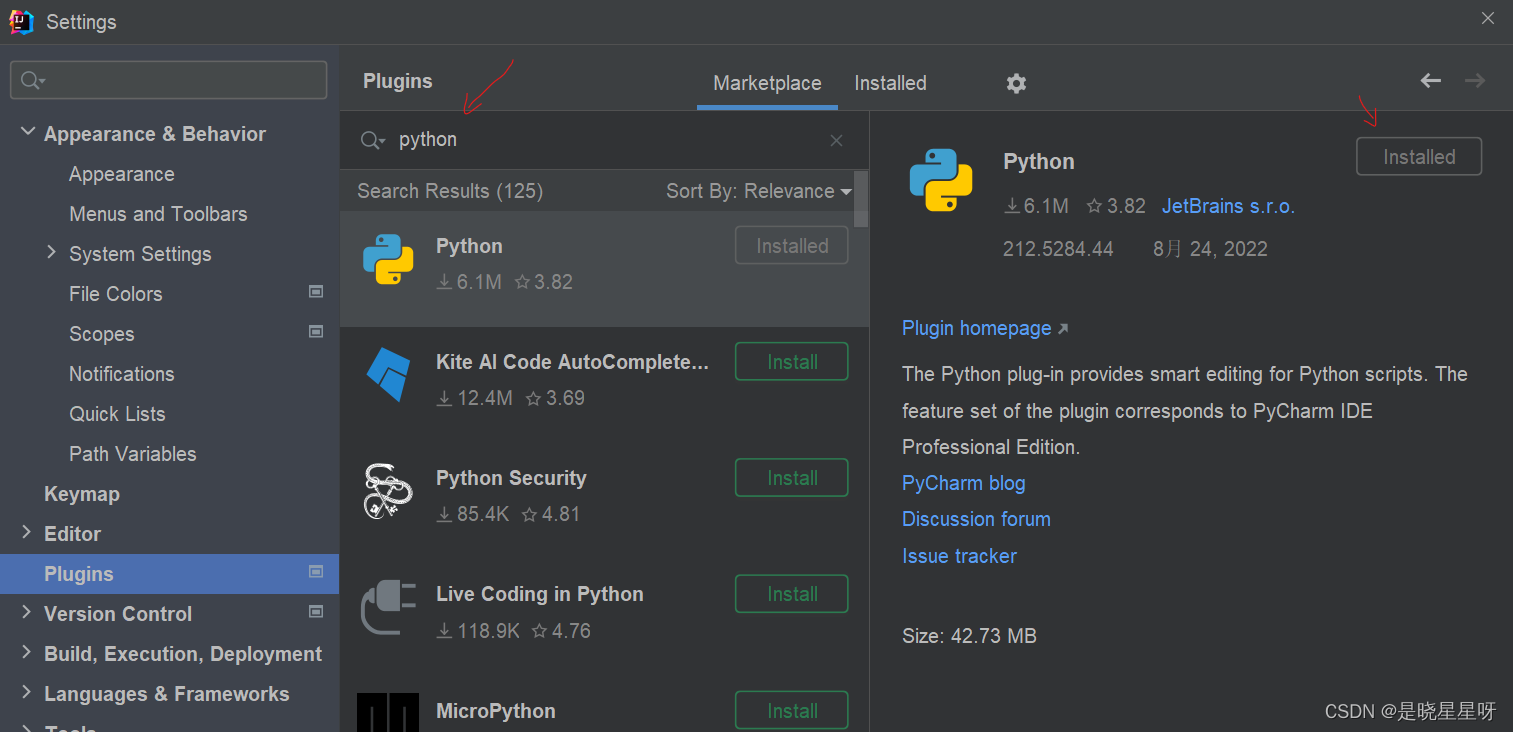Select the Python Security plugin icon
Image resolution: width=1513 pixels, height=732 pixels.
tap(388, 491)
